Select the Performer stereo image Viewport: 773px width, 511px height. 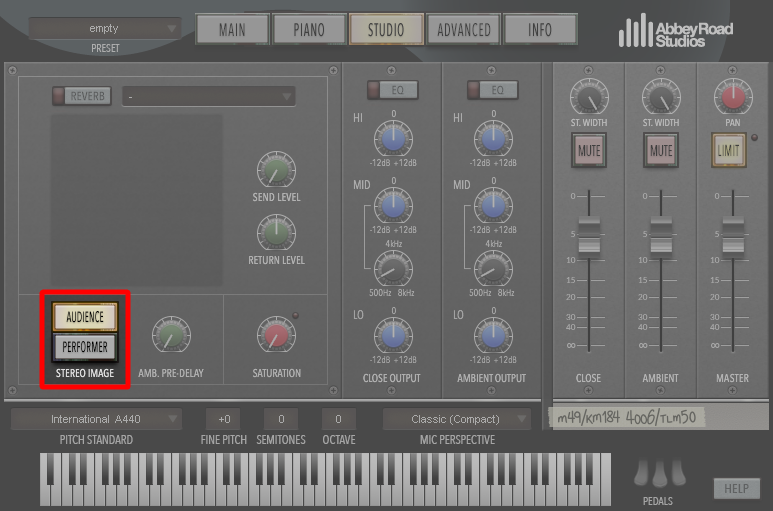coord(85,347)
